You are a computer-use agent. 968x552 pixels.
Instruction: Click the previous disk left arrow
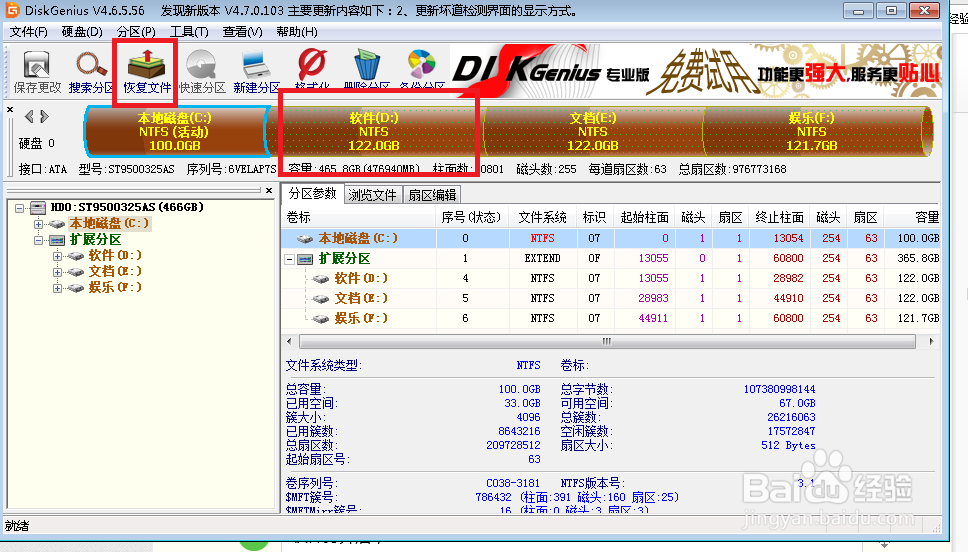tap(29, 116)
